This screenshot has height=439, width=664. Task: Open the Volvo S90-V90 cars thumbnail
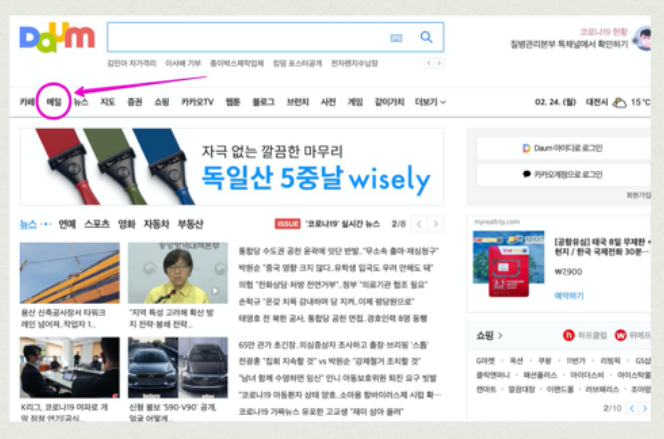(178, 368)
